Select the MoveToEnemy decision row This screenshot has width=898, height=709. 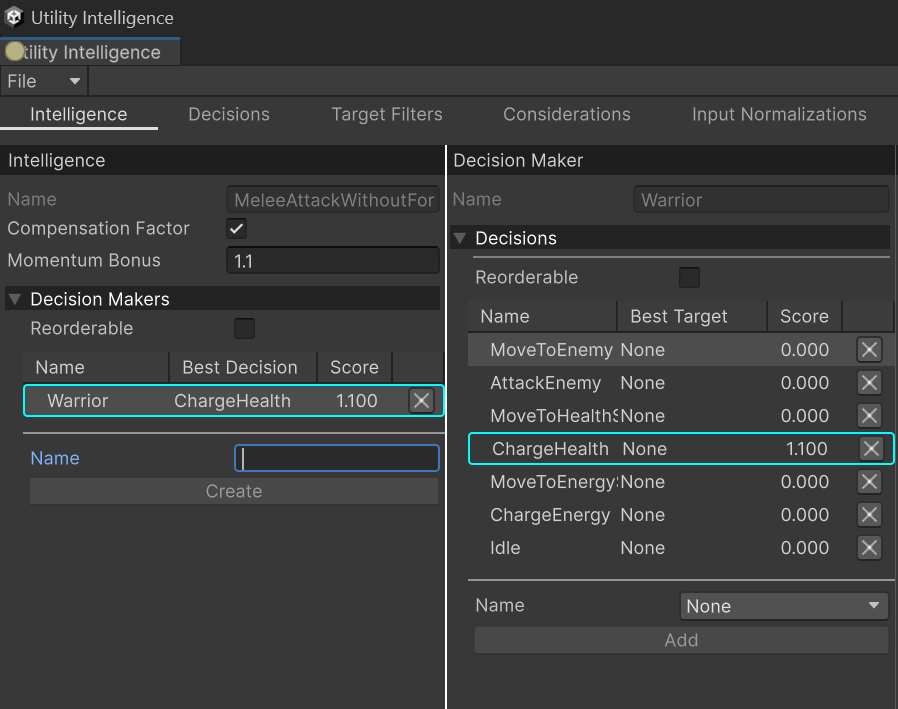[x=681, y=349]
